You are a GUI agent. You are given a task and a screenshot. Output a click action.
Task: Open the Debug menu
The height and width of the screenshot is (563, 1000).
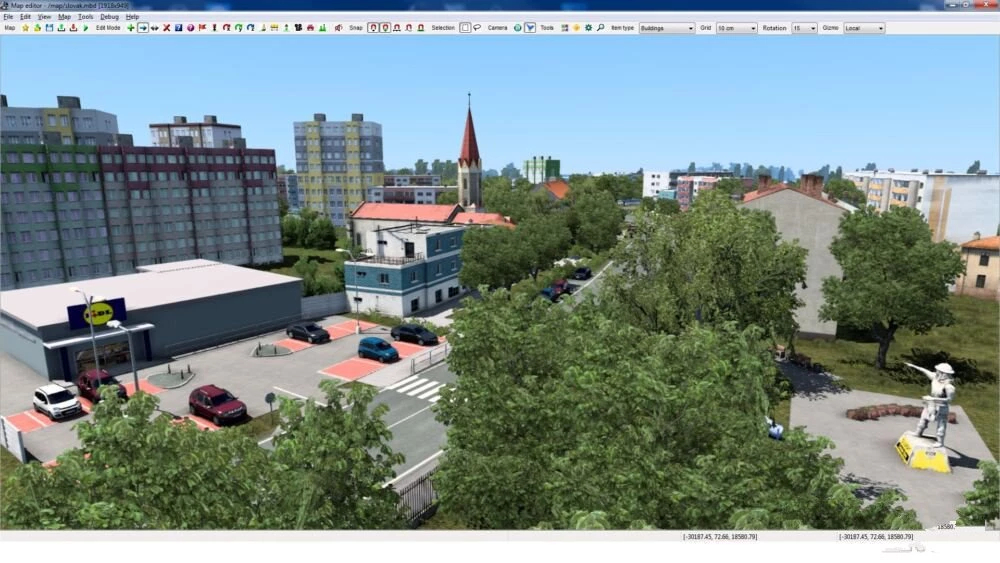point(109,17)
